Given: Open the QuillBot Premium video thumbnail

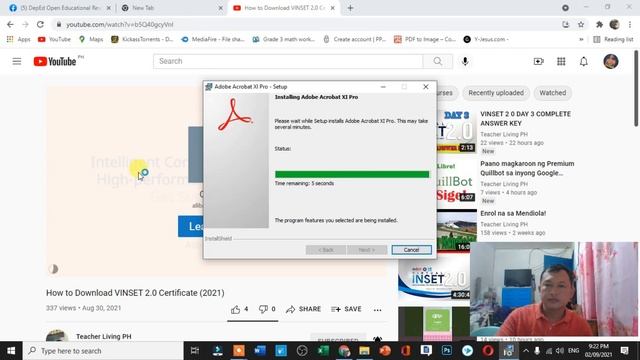Looking at the screenshot, I should (457, 181).
